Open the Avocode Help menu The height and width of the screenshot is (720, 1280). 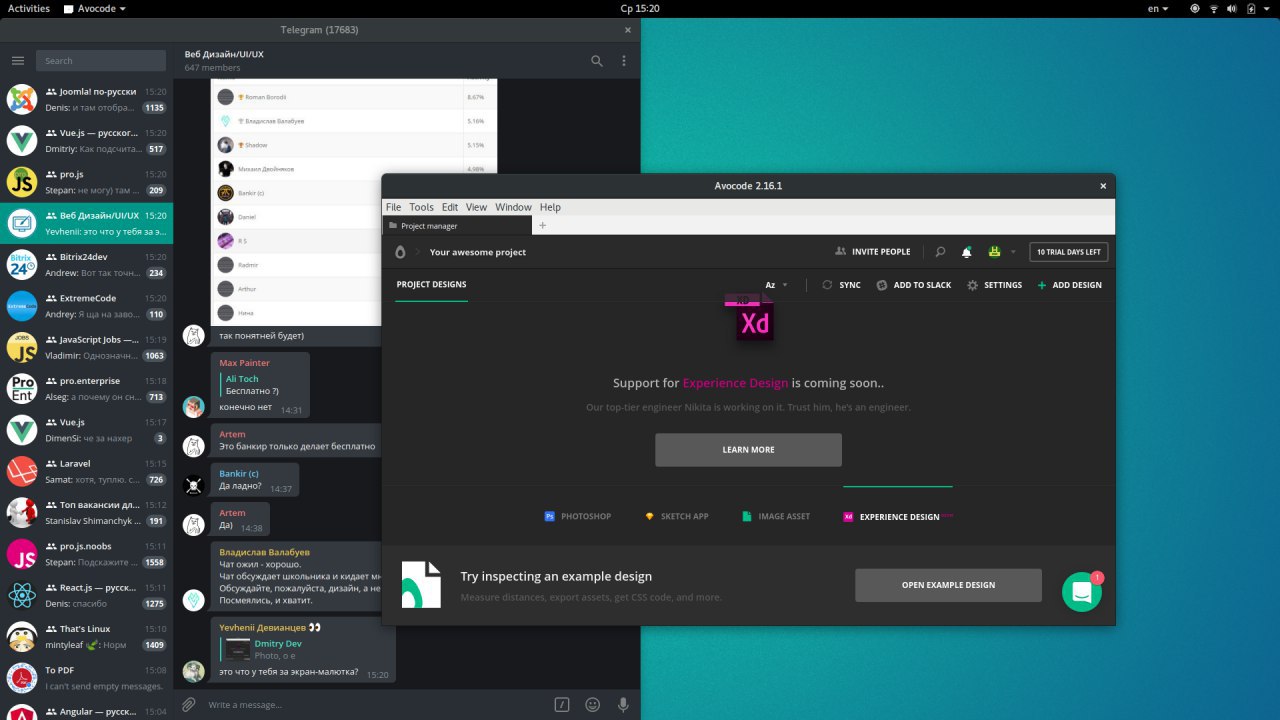(x=550, y=207)
